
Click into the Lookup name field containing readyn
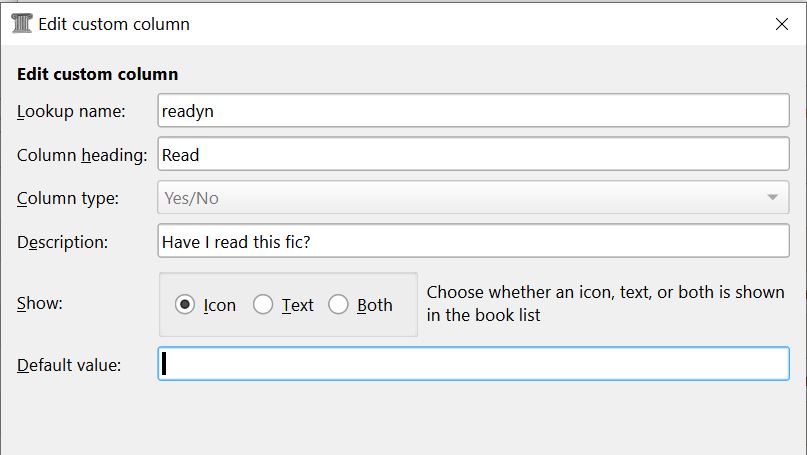pyautogui.click(x=473, y=111)
